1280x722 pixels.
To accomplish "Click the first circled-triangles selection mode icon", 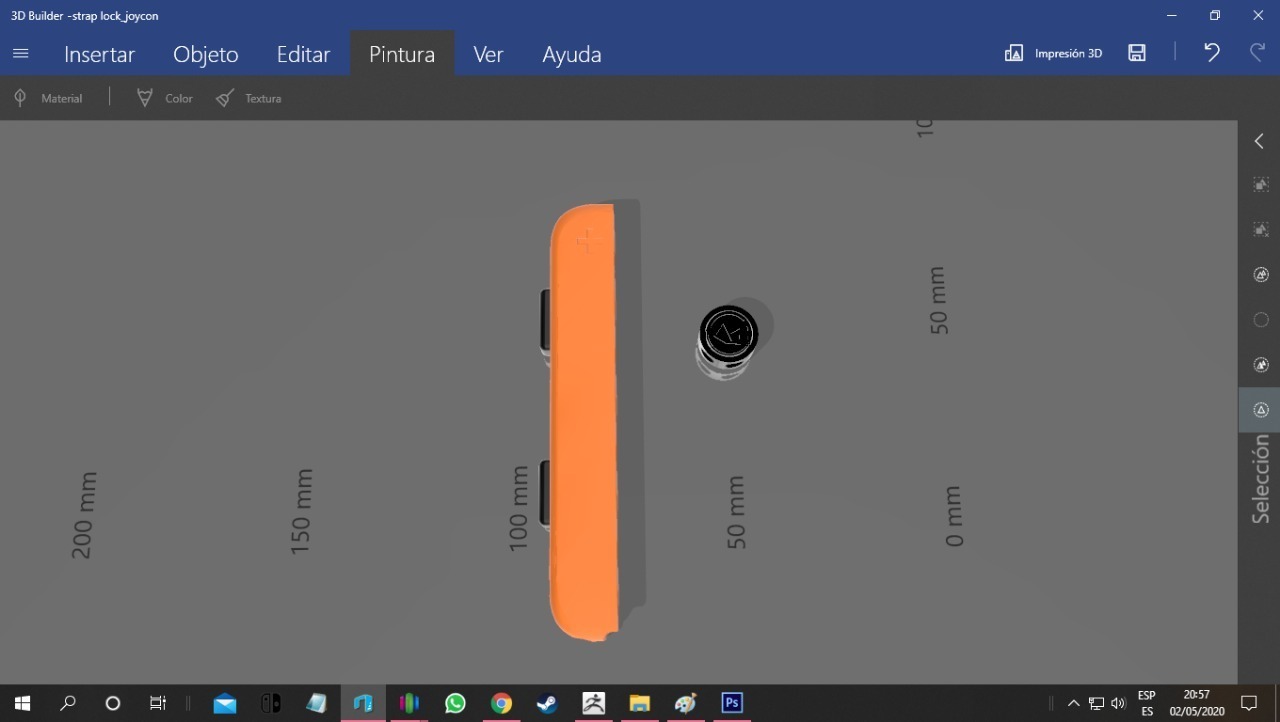I will (1261, 275).
